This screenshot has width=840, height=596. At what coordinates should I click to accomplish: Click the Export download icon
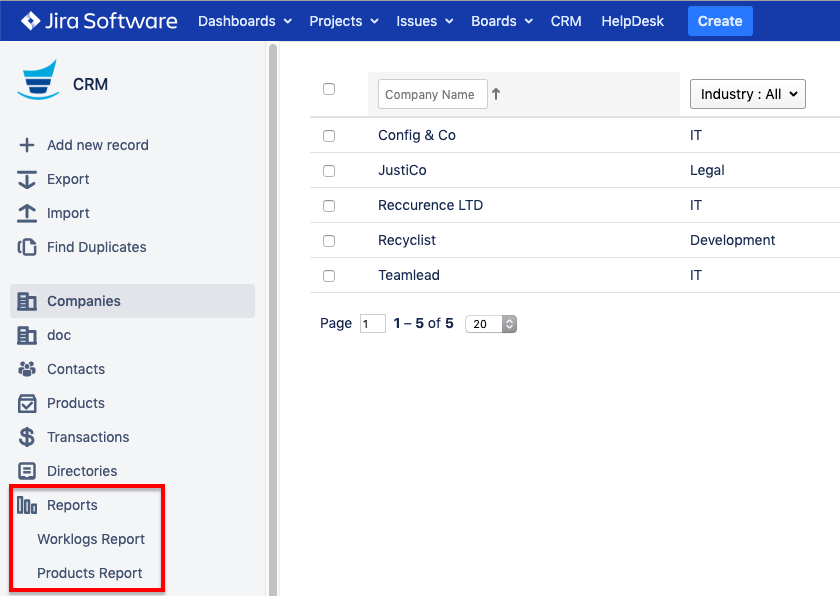point(27,179)
